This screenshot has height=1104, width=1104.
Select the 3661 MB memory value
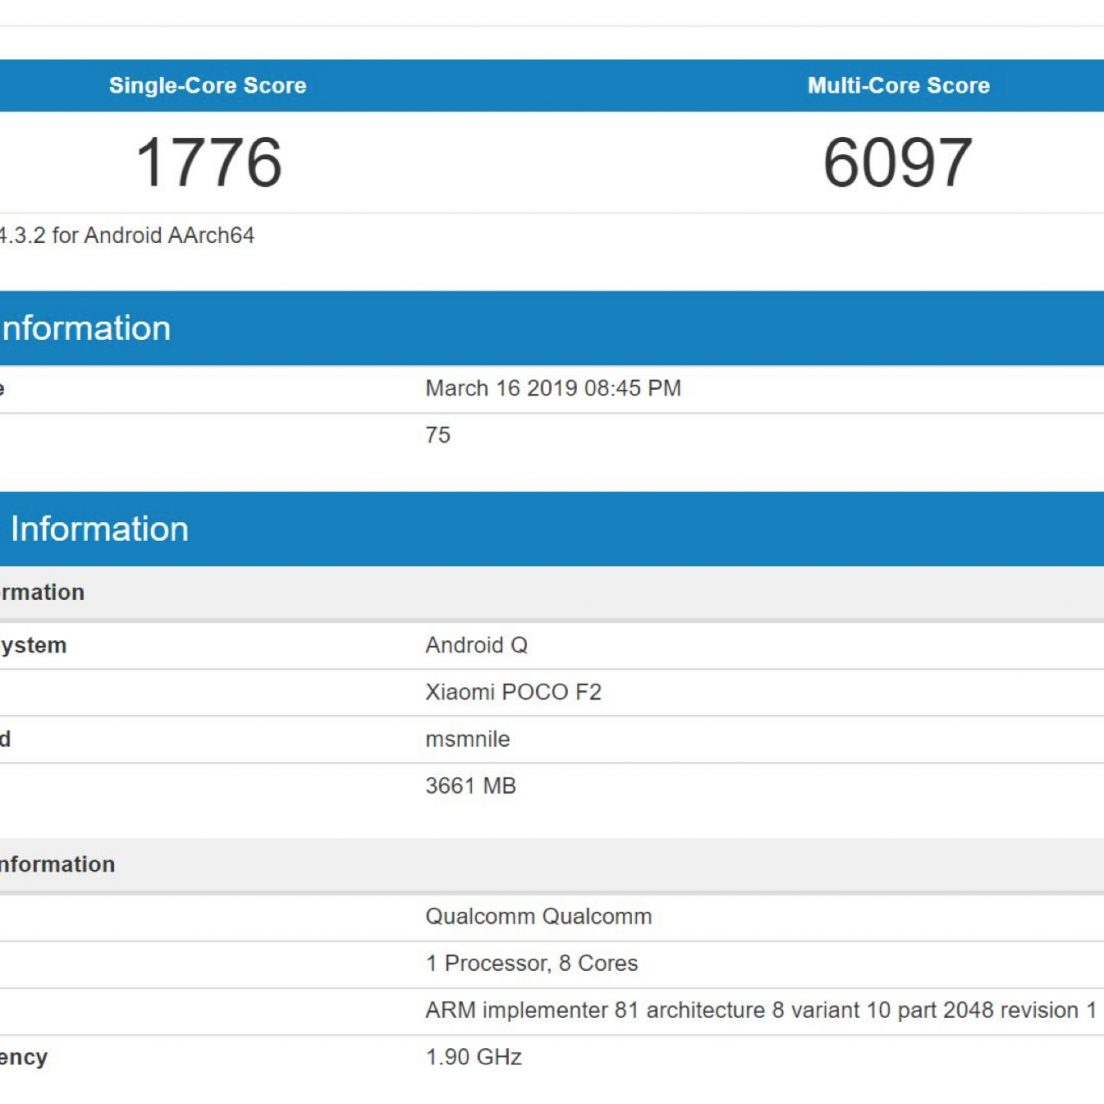tap(470, 787)
